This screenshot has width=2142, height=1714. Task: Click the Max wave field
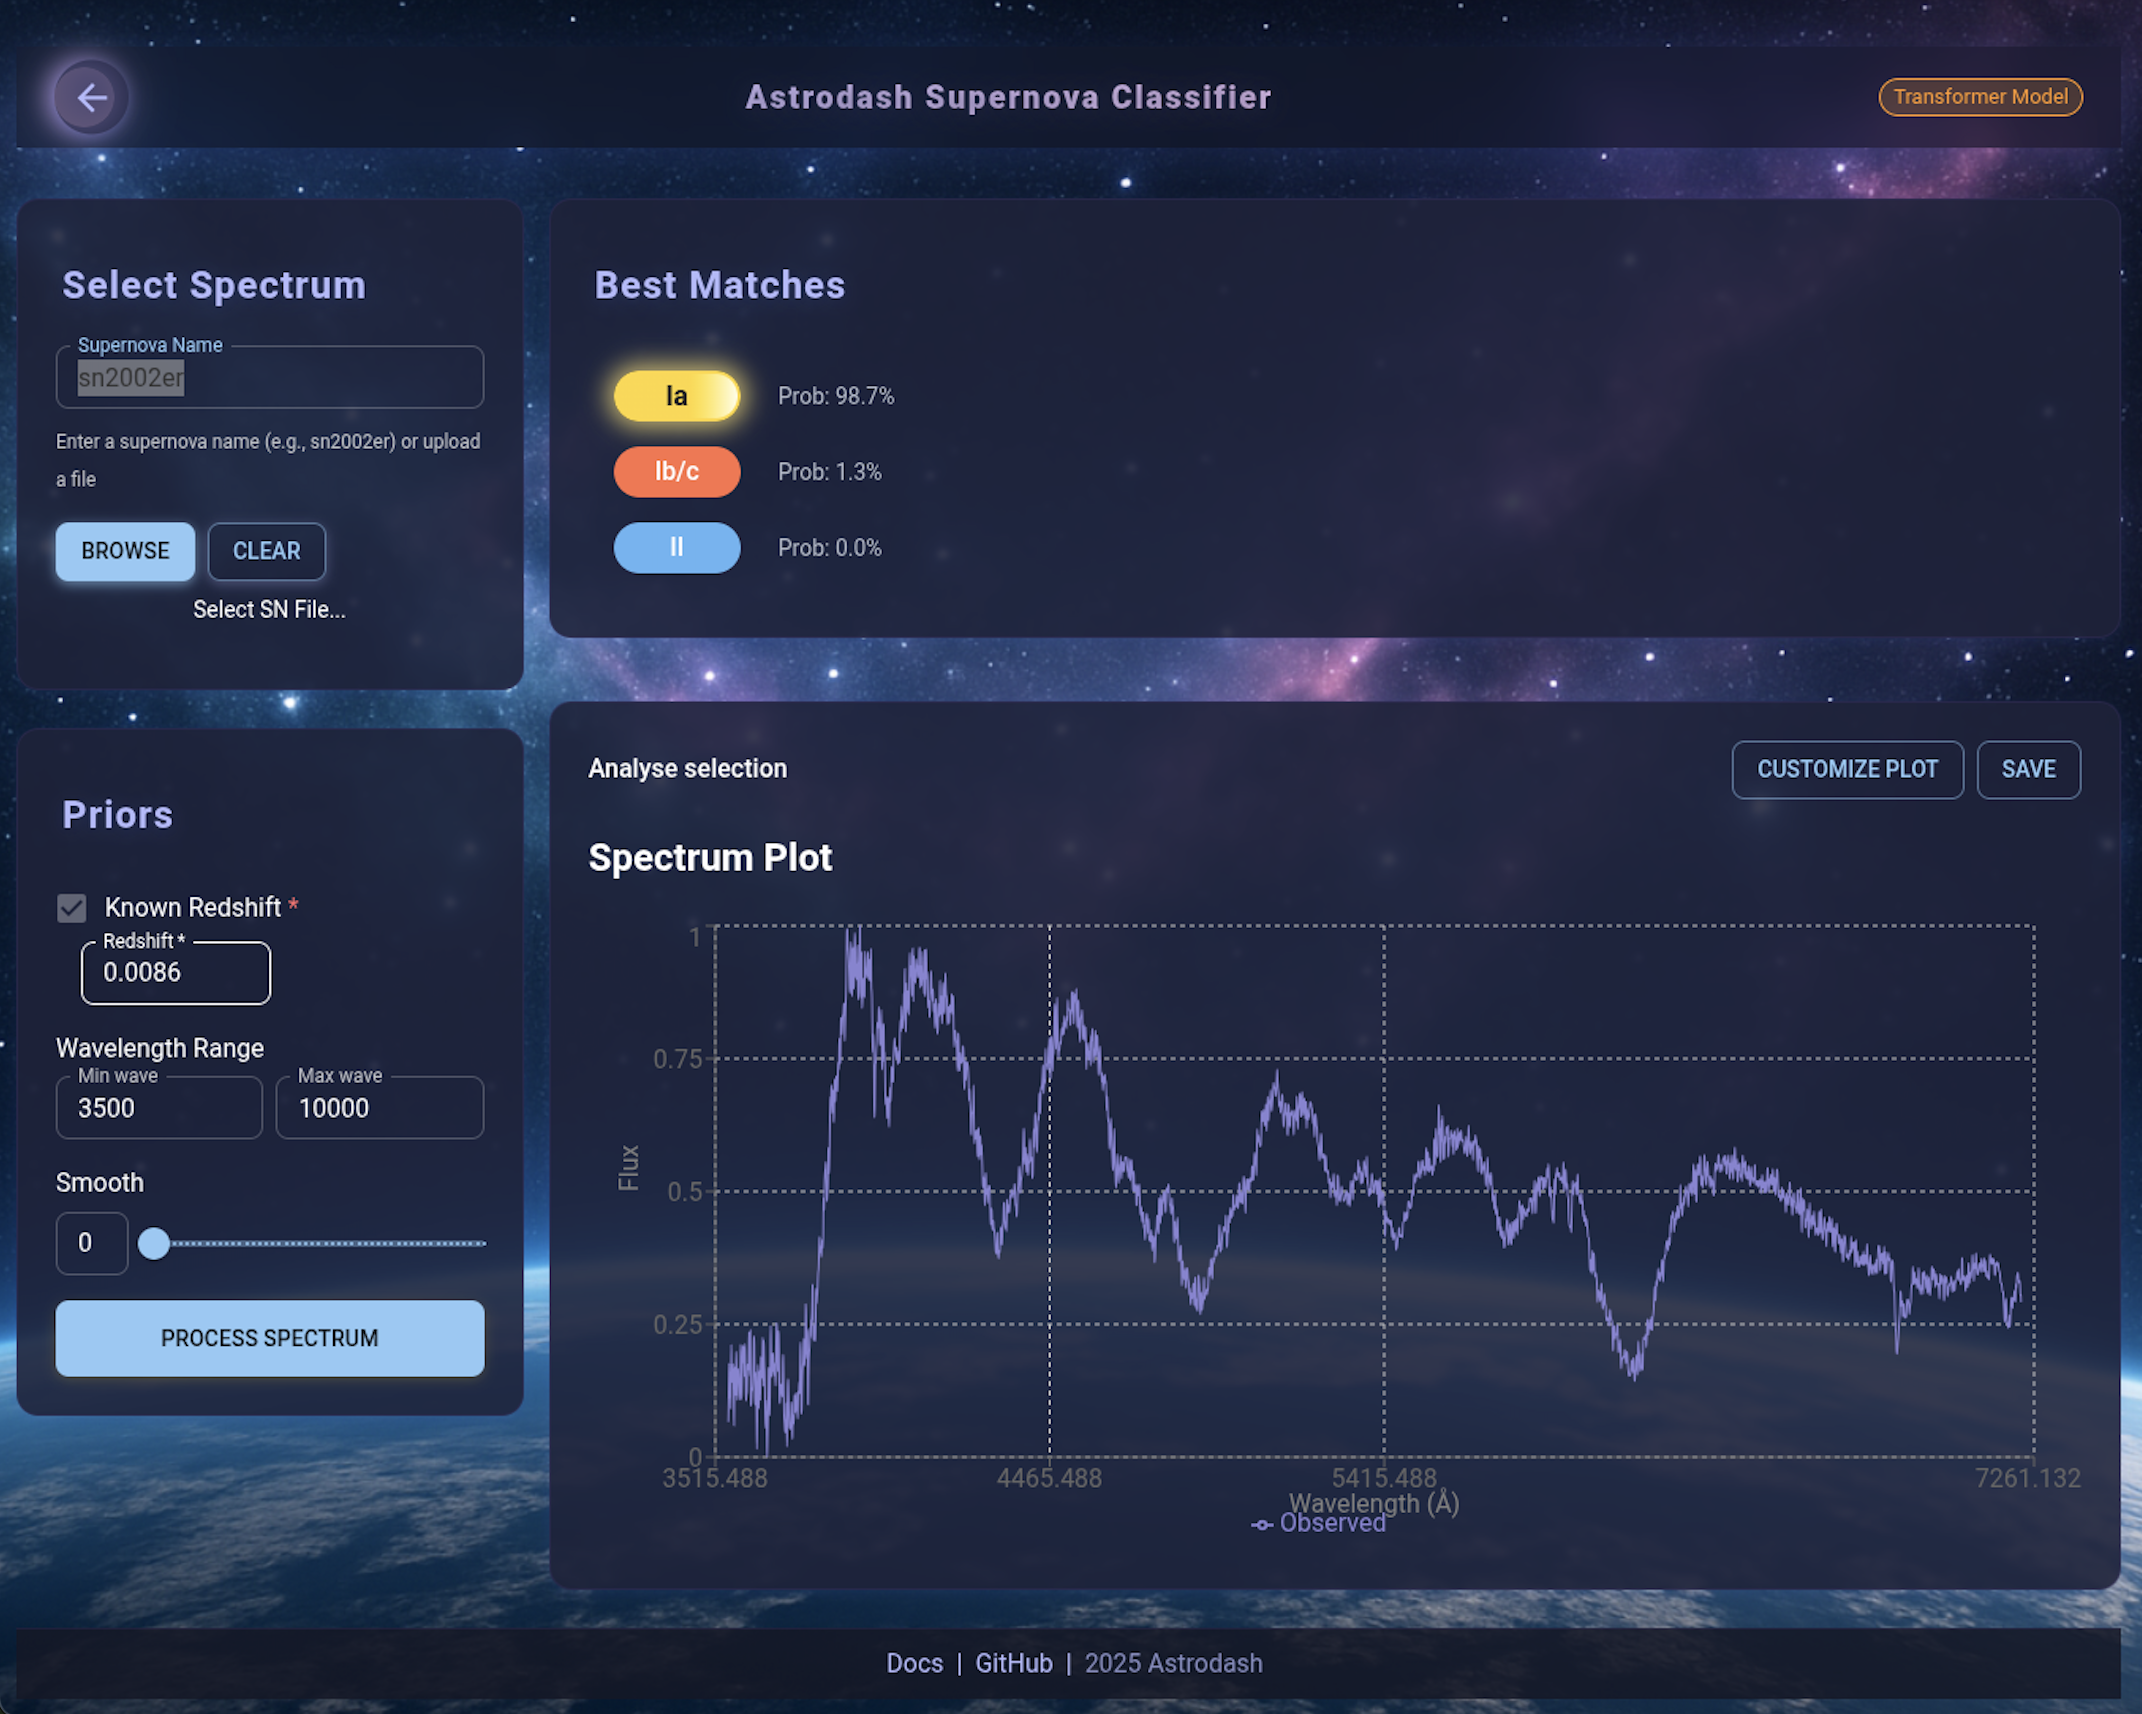click(x=379, y=1108)
